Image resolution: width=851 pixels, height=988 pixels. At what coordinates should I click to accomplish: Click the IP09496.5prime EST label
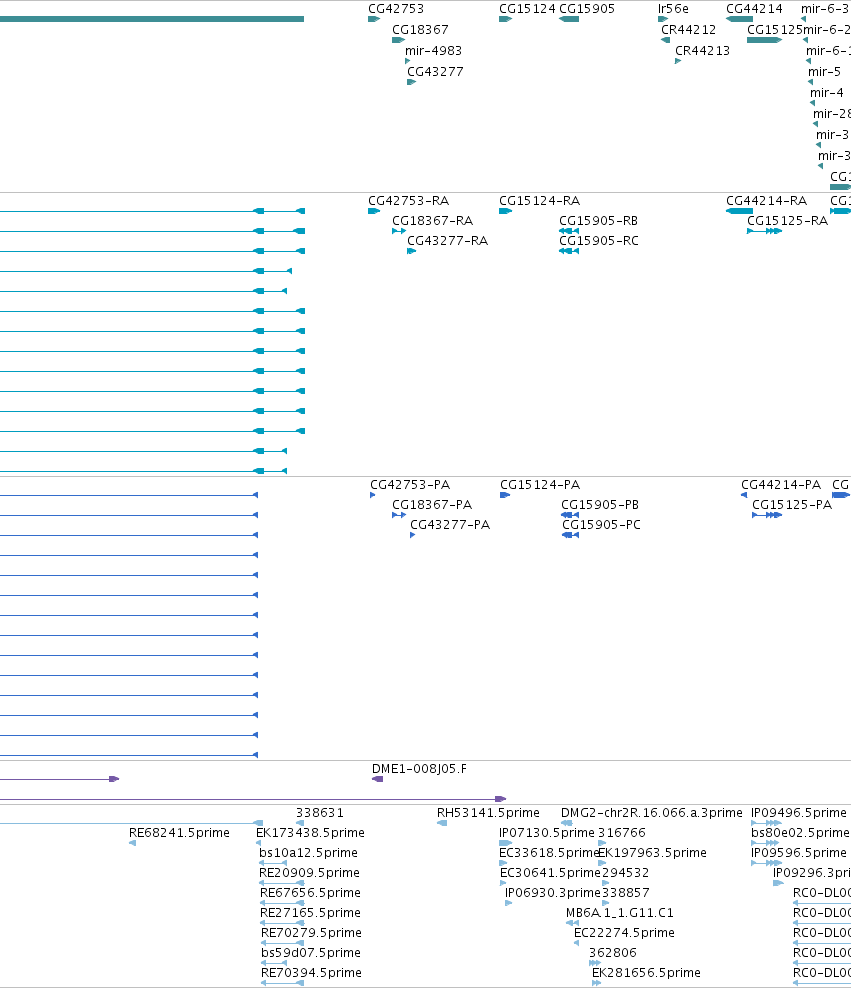799,813
